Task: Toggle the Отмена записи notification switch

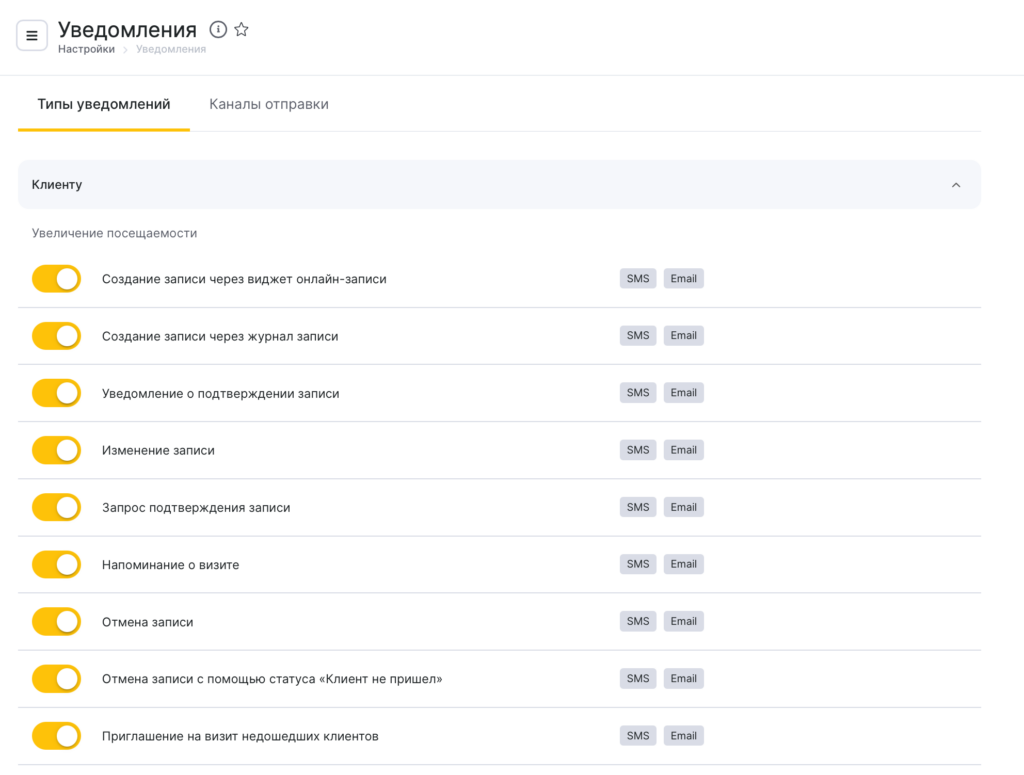Action: pos(56,621)
